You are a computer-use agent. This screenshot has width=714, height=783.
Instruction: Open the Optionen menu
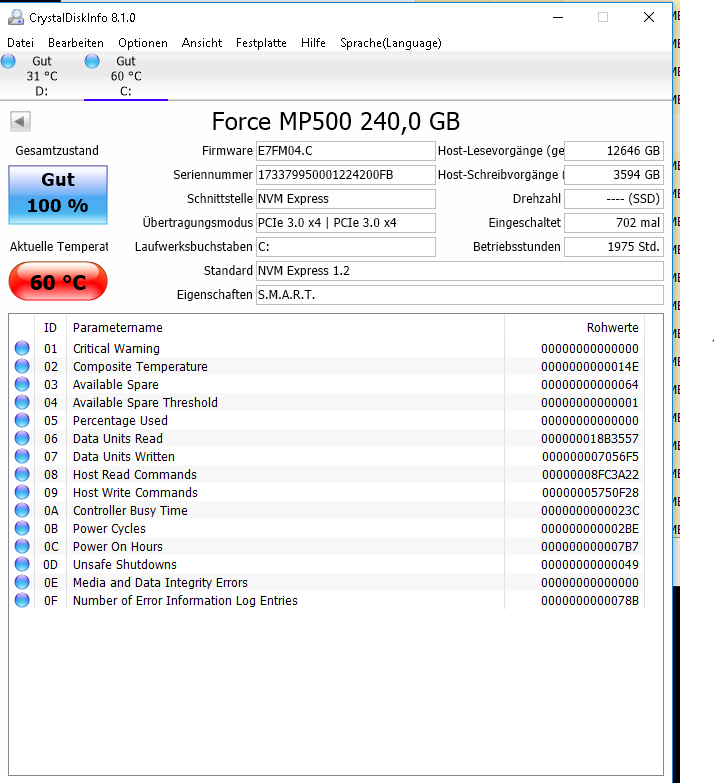143,43
